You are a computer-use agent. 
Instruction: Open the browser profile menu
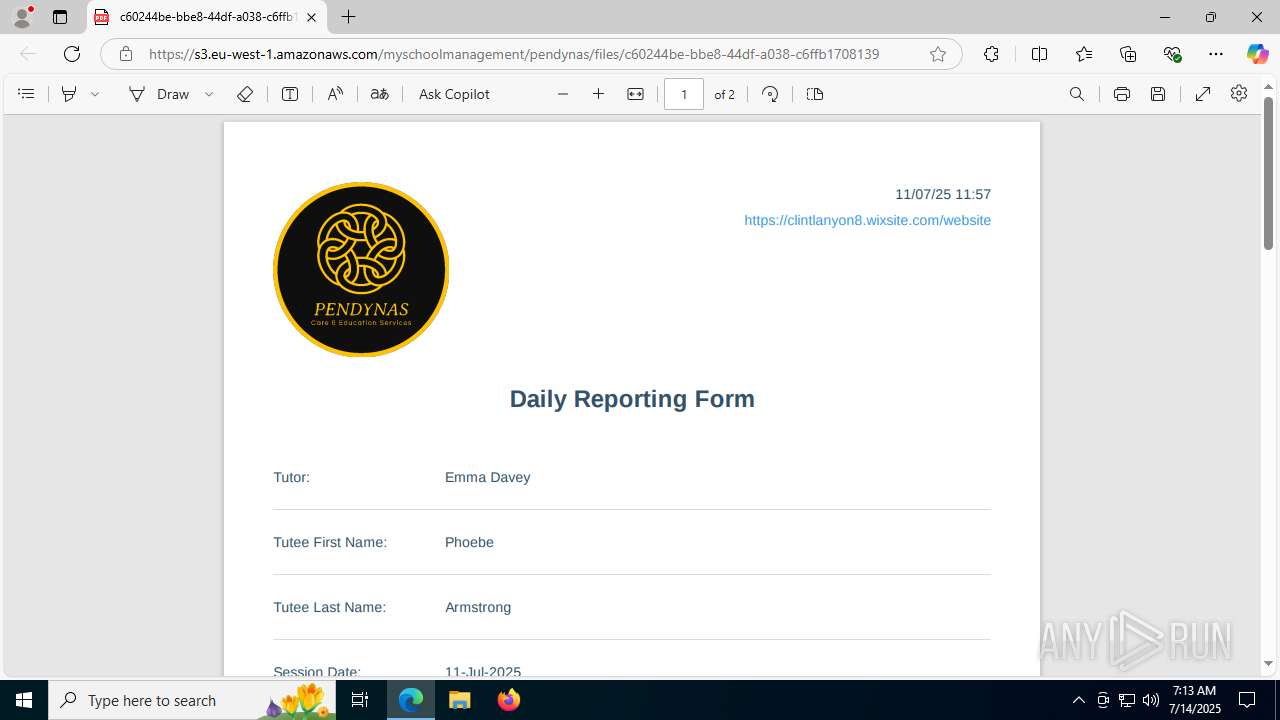(22, 17)
